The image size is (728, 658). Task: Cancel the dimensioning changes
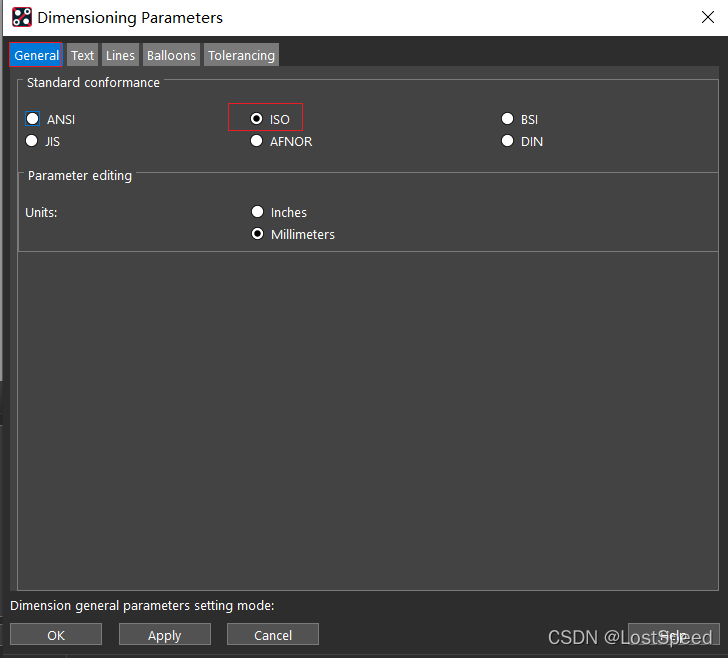[x=272, y=635]
